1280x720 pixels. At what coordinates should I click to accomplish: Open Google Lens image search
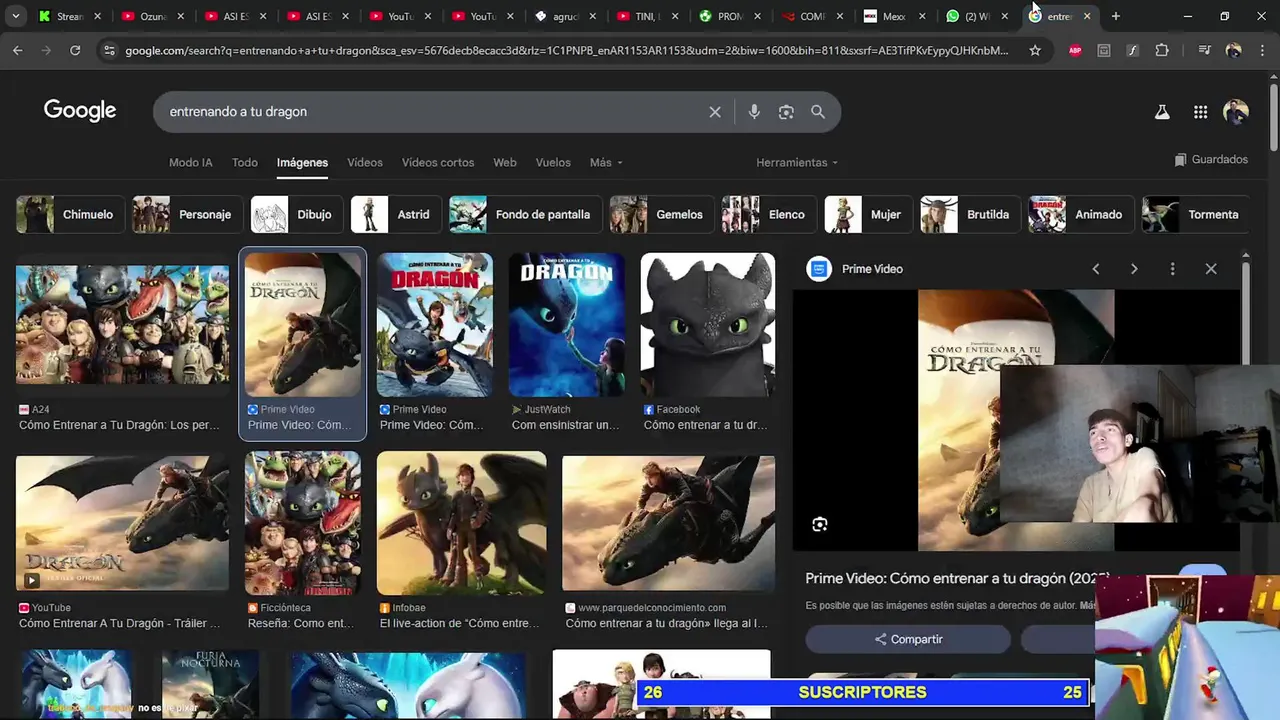pyautogui.click(x=786, y=112)
